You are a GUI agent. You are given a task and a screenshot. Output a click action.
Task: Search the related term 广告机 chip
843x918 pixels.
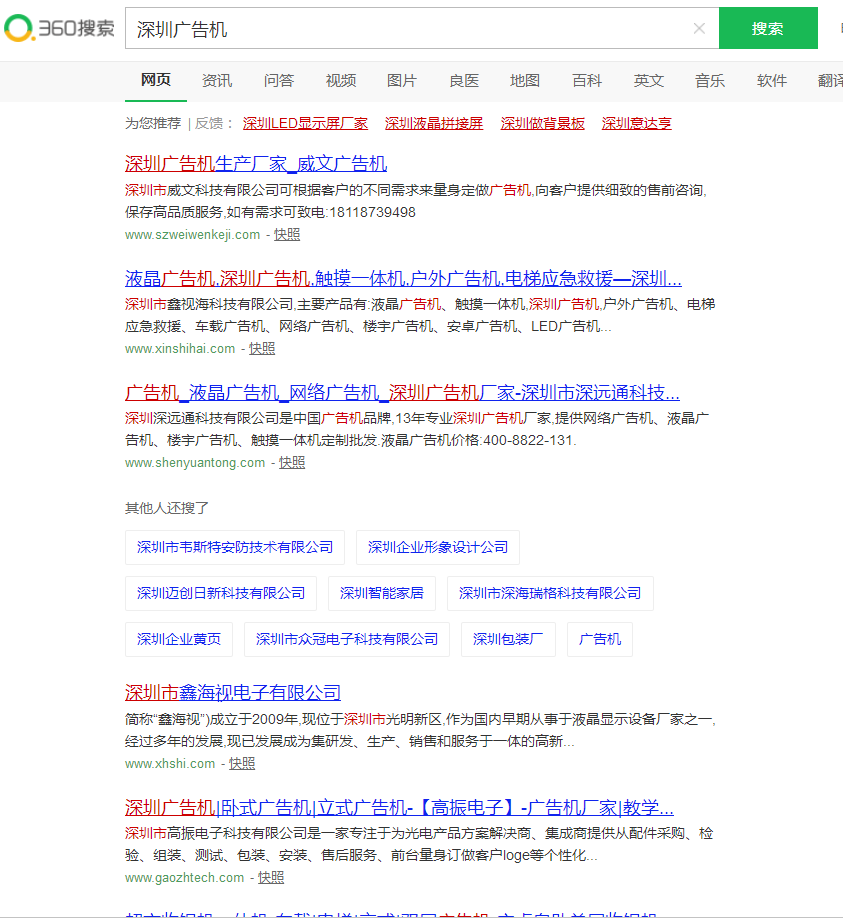coord(600,639)
